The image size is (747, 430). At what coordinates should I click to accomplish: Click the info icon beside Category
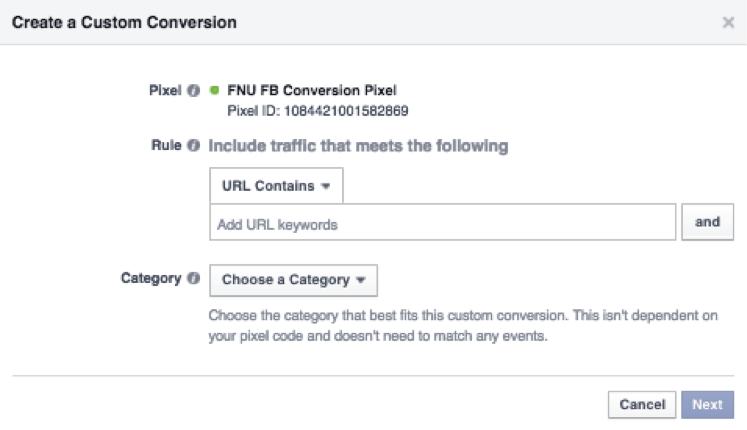click(x=193, y=278)
